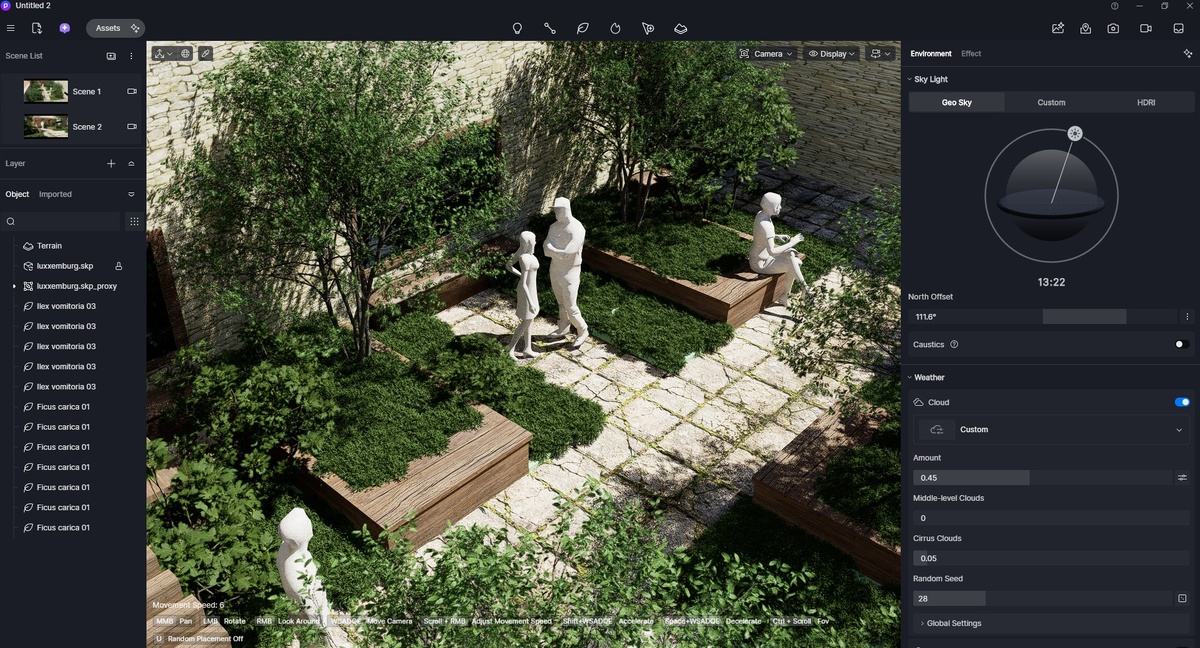Open the viewport axis mode dropdown
Viewport: 1200px width, 648px height.
point(164,53)
